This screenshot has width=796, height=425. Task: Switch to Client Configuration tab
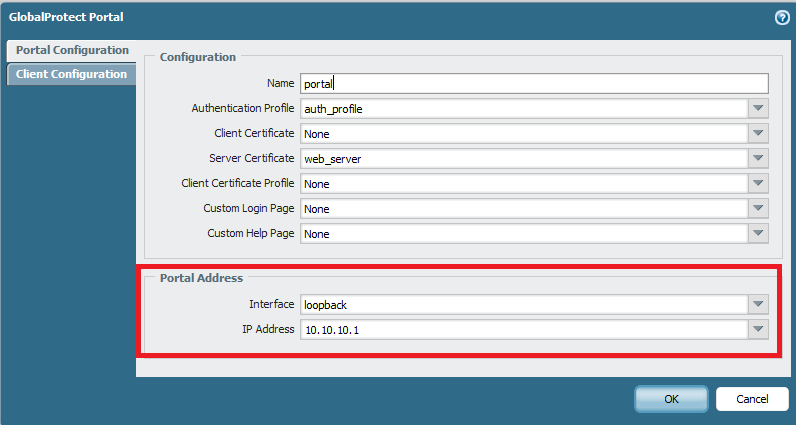pyautogui.click(x=71, y=74)
